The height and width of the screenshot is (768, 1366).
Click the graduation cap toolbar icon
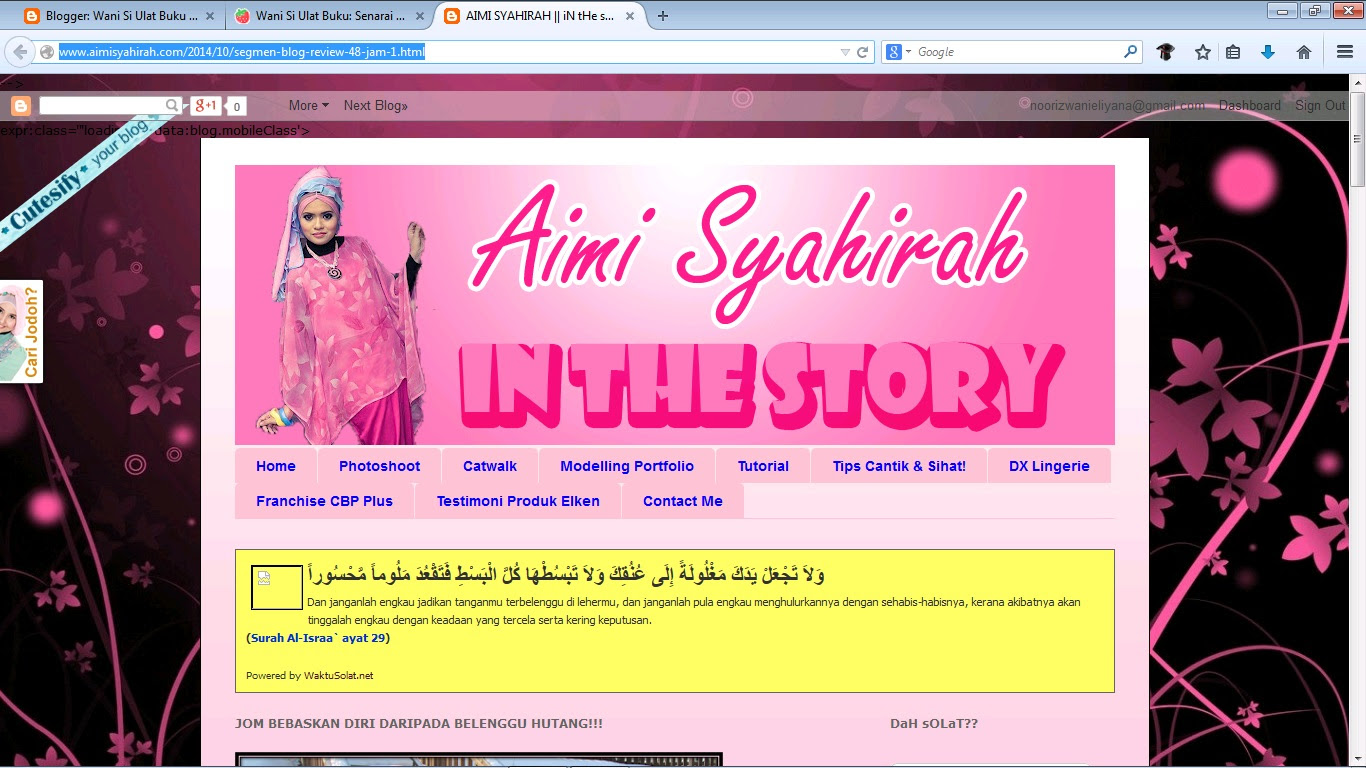(x=1166, y=52)
